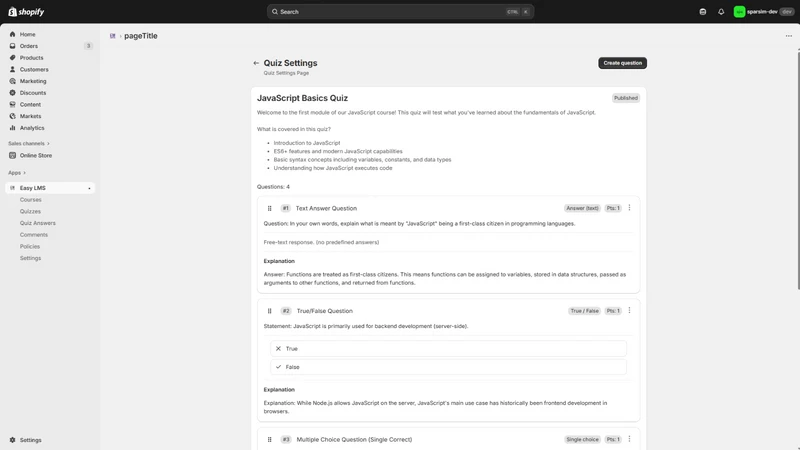
Task: Select the False answer option
Action: [x=448, y=367]
